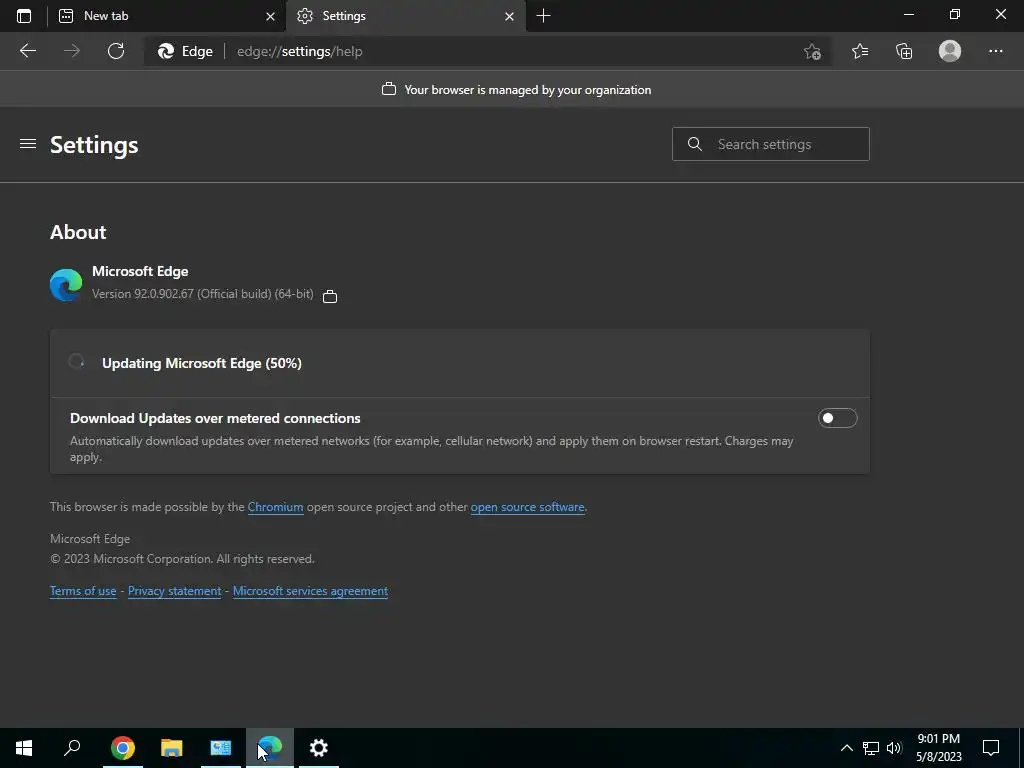Image resolution: width=1024 pixels, height=768 pixels.
Task: Add this page to favorites star icon
Action: coord(812,51)
